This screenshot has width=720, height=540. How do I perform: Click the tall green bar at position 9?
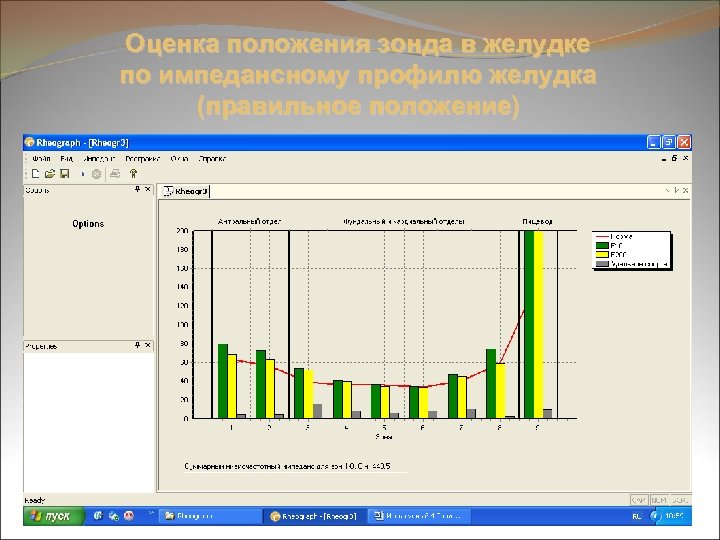(x=529, y=325)
